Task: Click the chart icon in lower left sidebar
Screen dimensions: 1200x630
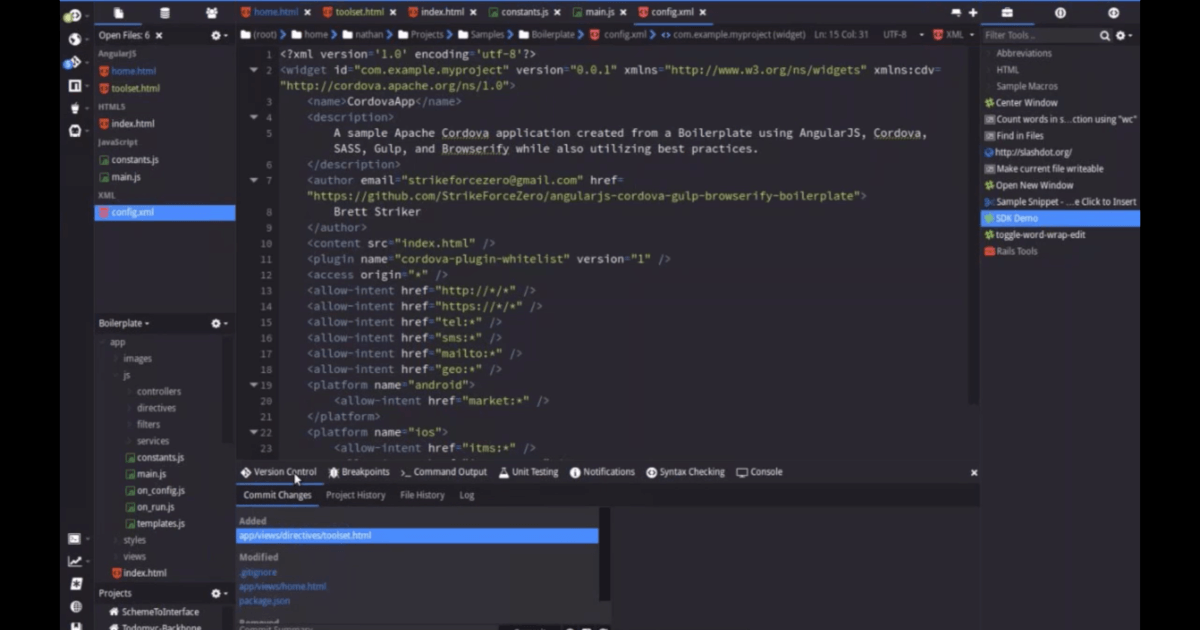Action: 75,562
